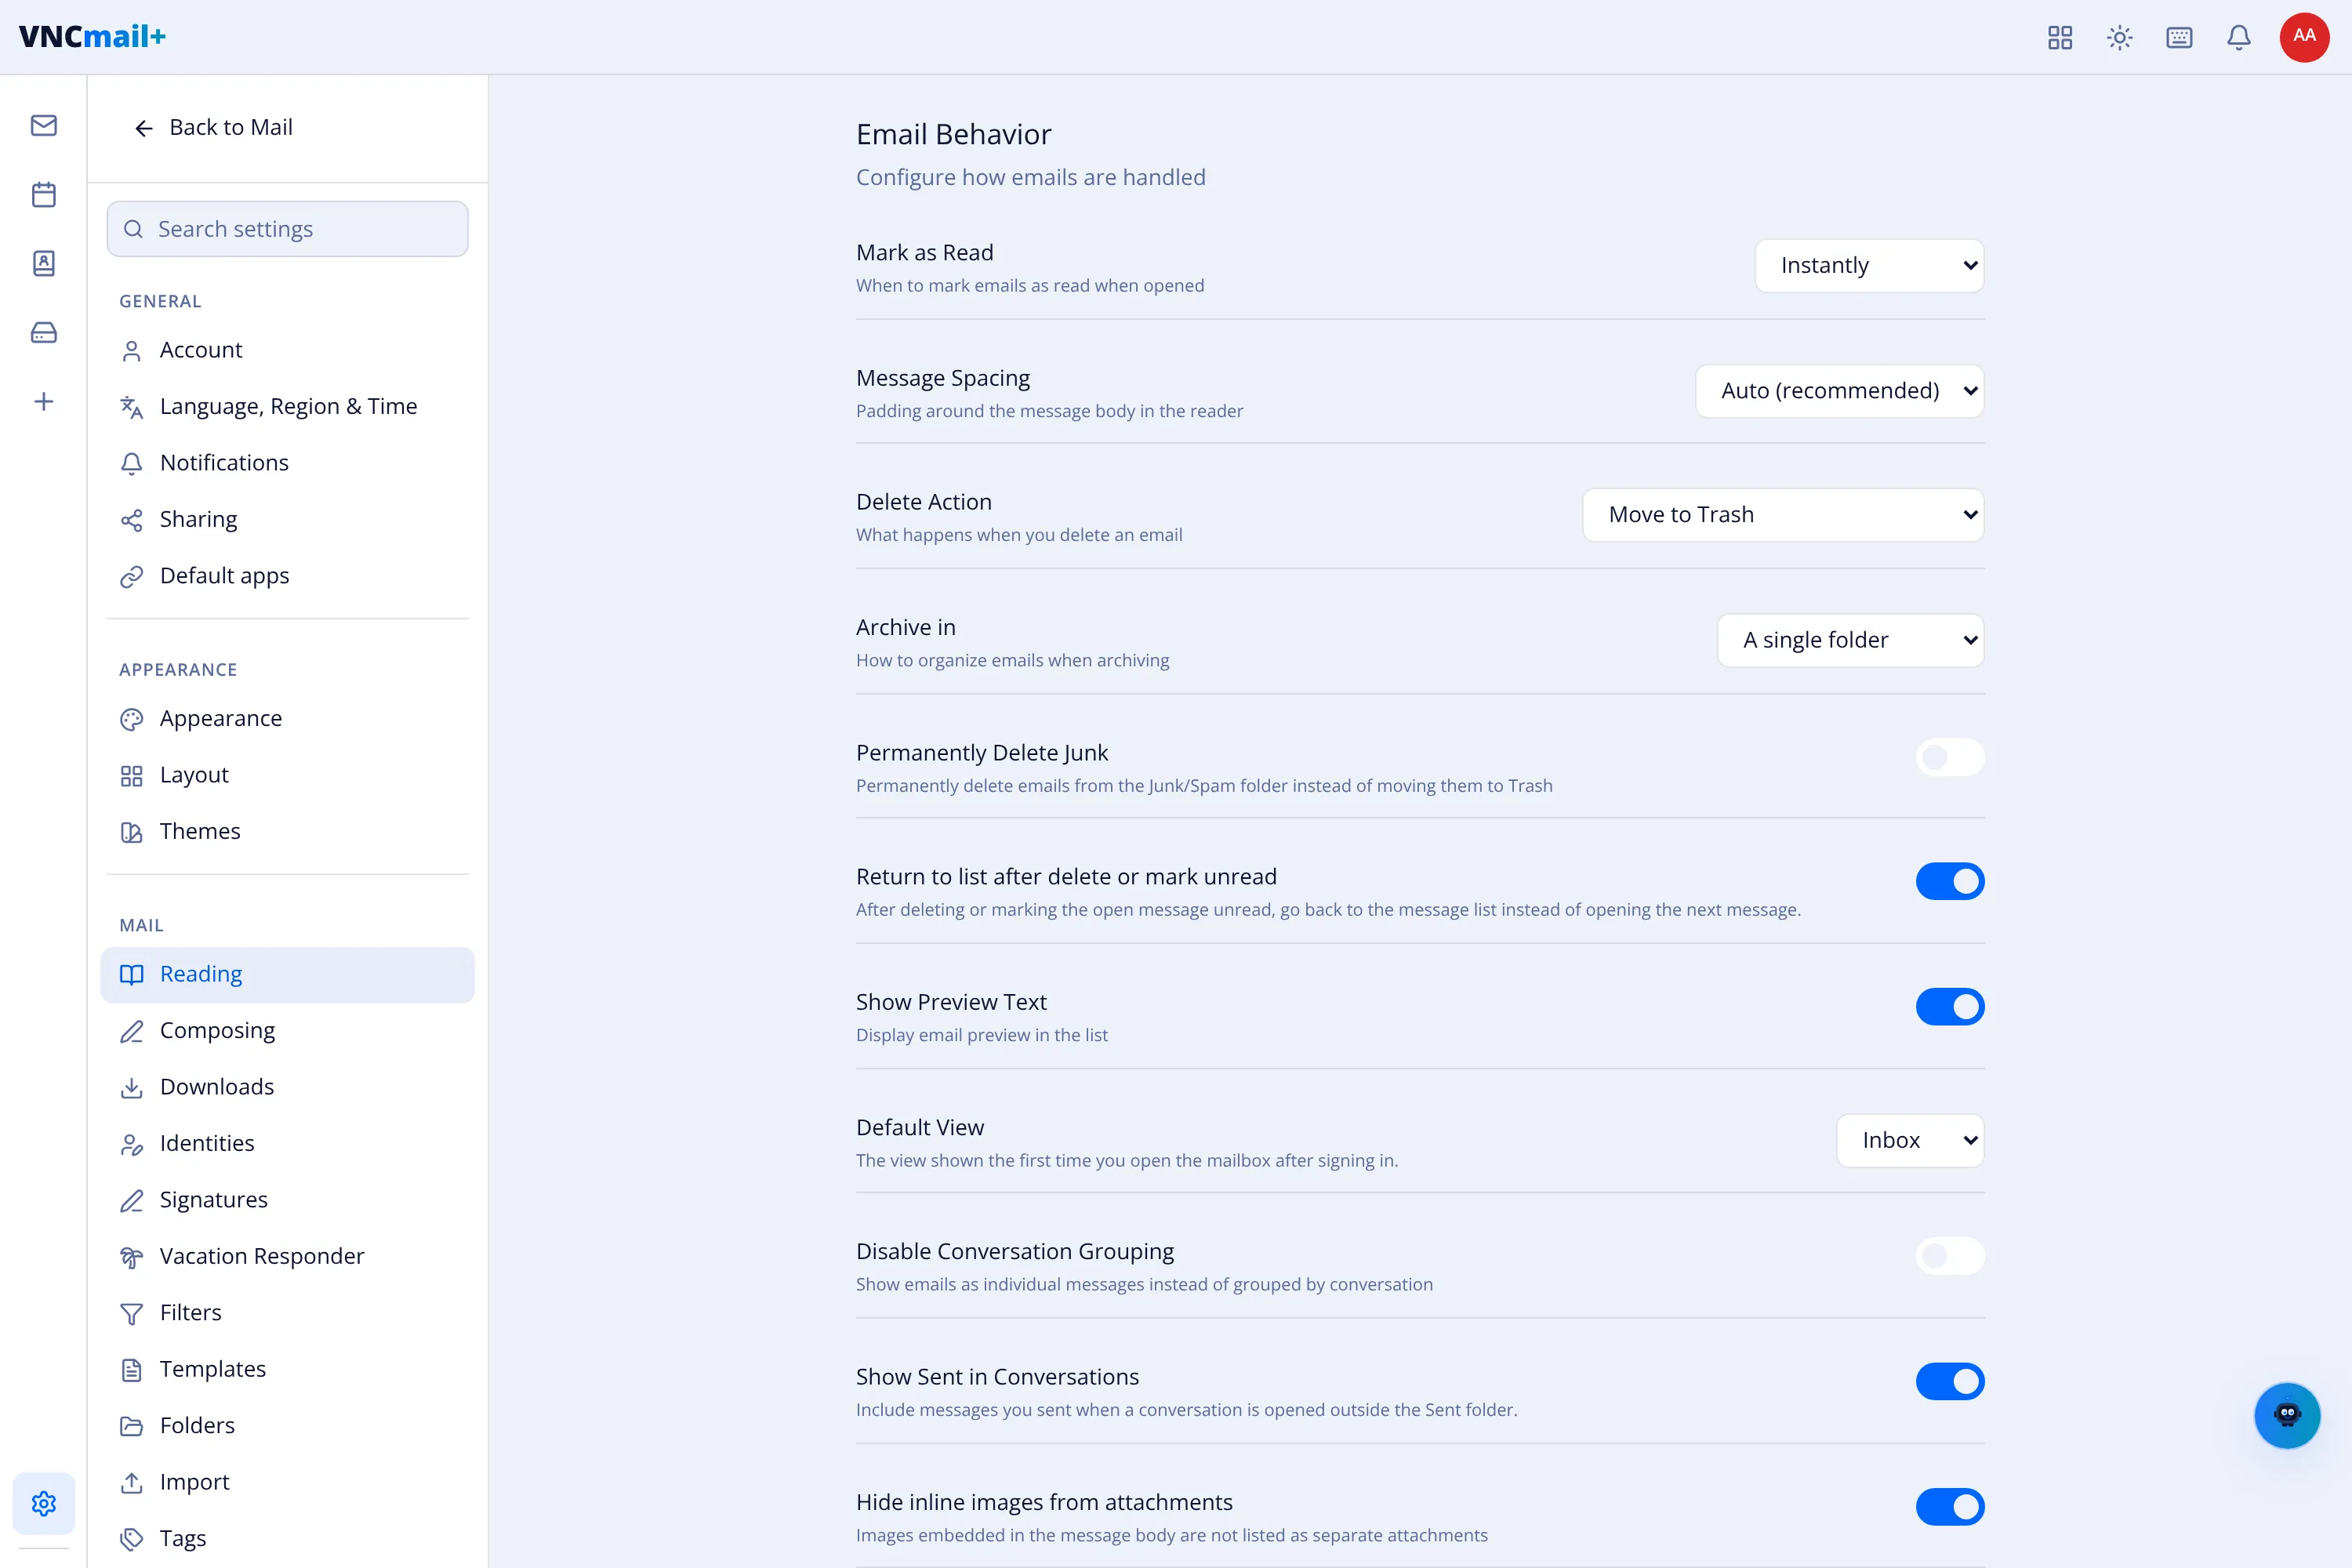Enable the Permanently Delete Junk toggle
Screen dimensions: 2352x1568
click(x=1950, y=757)
